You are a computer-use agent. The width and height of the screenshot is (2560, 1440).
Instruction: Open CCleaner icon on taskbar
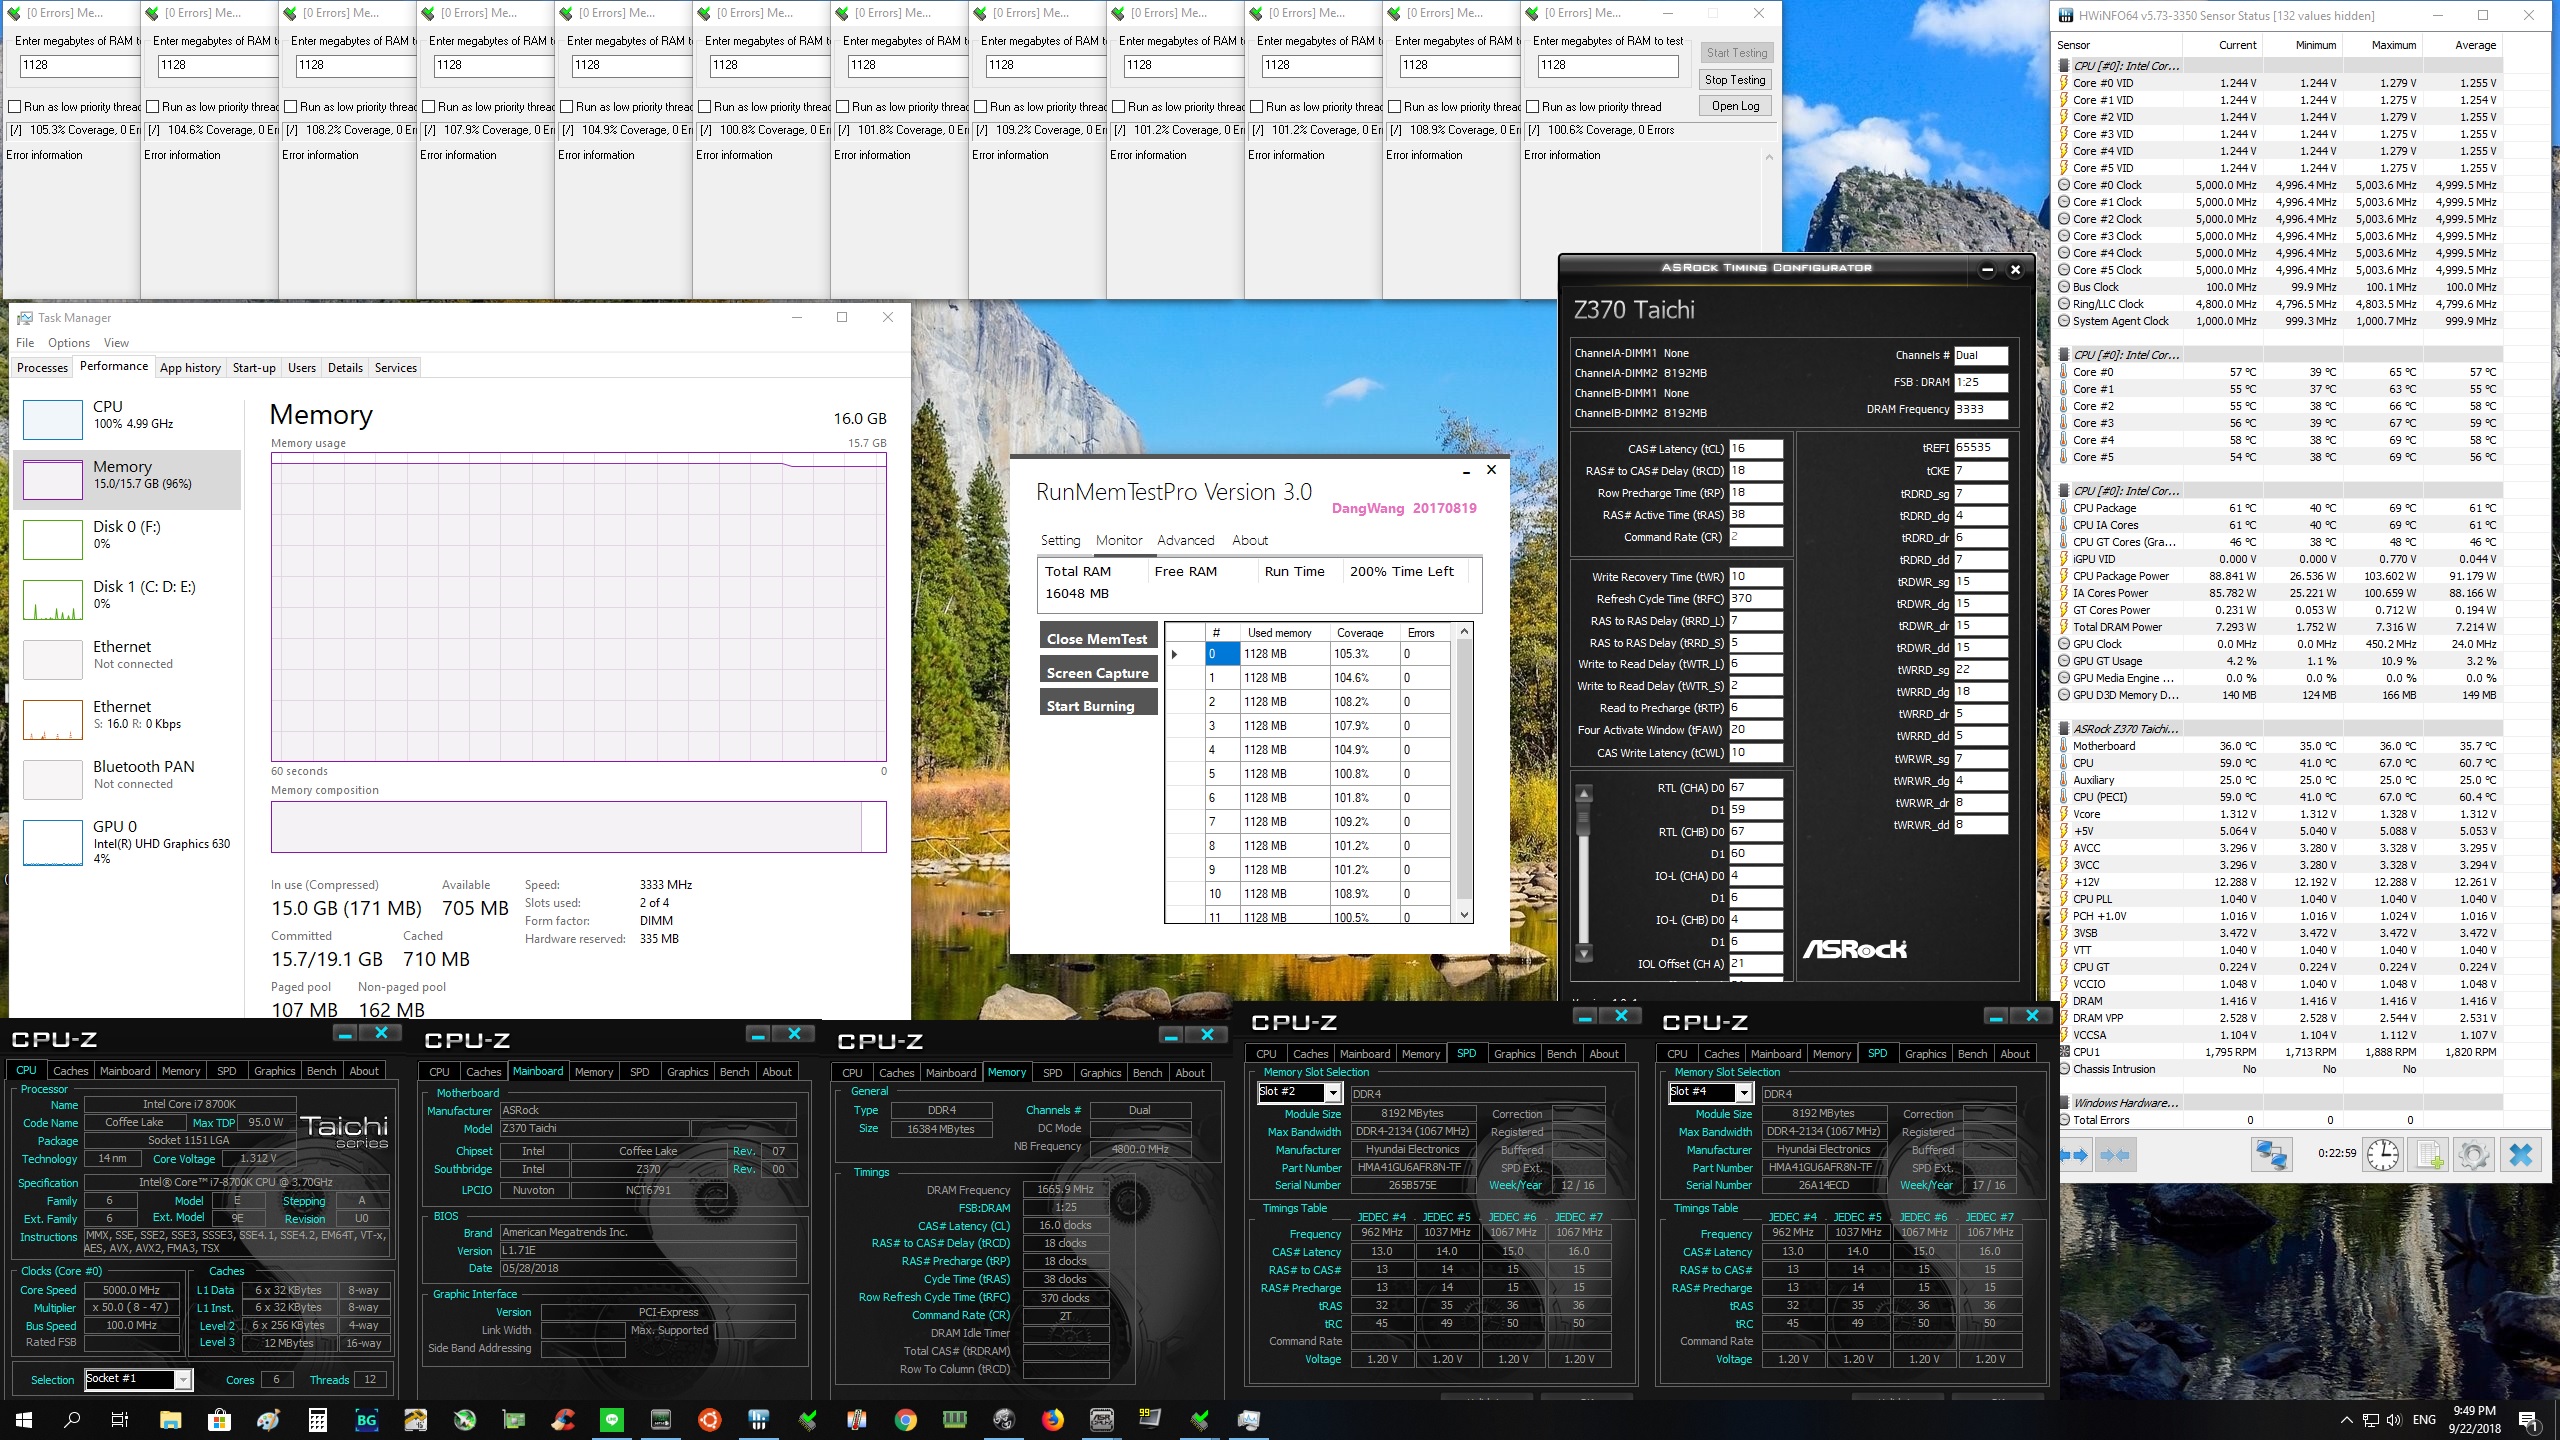pos(563,1419)
